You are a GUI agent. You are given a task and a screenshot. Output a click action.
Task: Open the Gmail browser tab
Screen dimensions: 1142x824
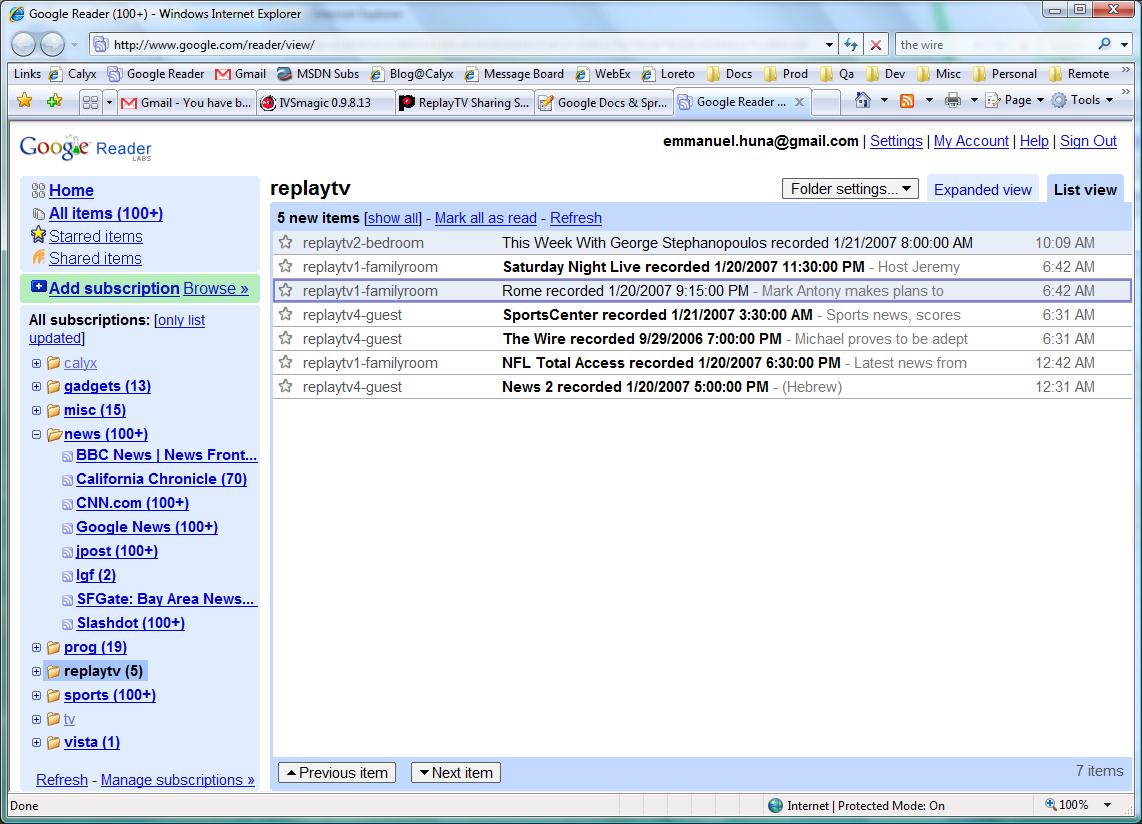tap(188, 103)
